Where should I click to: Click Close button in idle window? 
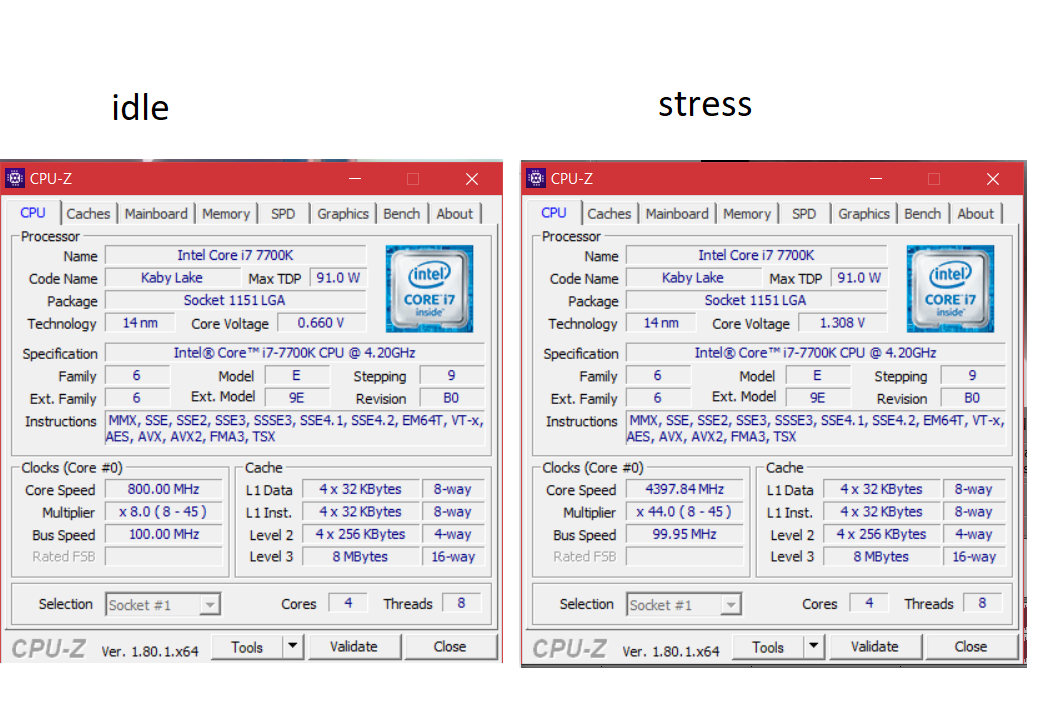(450, 647)
